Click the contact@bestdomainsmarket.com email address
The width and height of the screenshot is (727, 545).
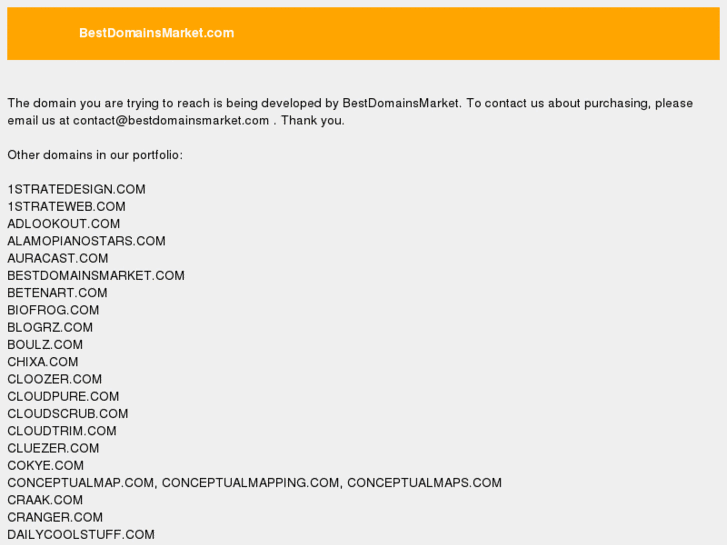(x=171, y=121)
